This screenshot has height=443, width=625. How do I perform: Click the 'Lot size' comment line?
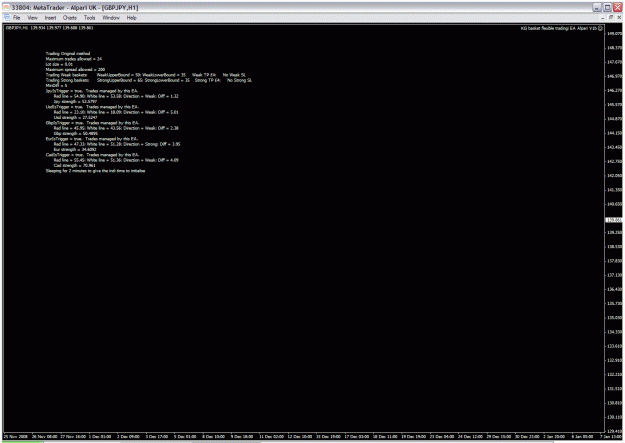[x=59, y=64]
